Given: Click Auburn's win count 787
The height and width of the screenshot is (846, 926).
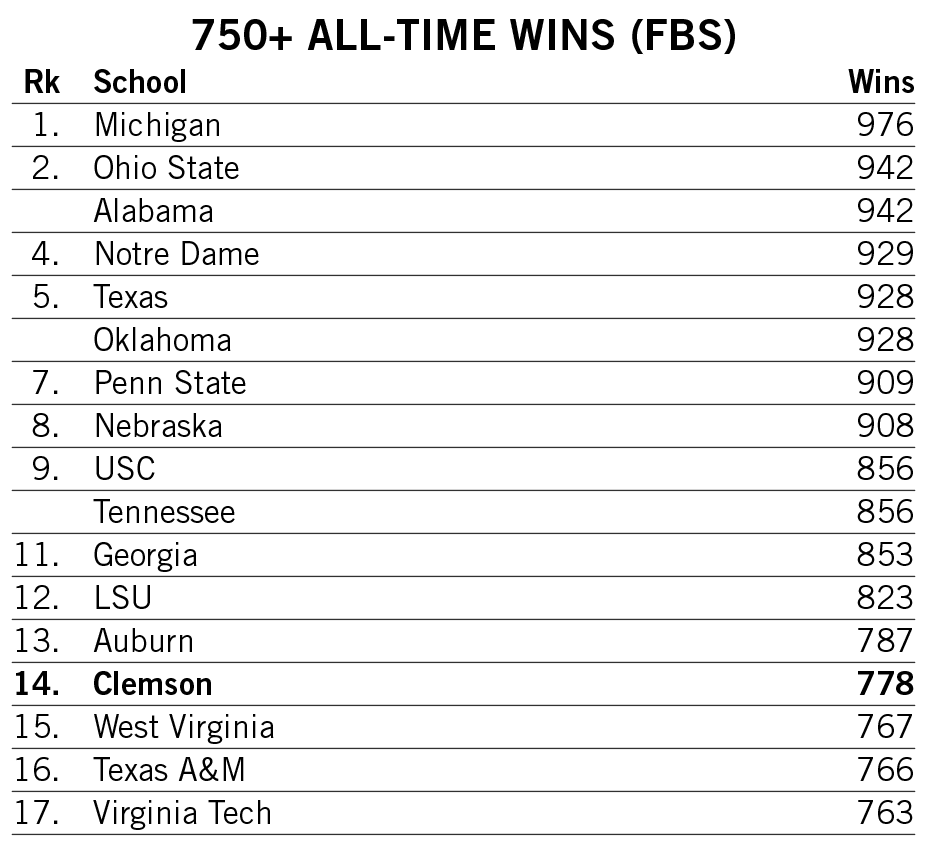Looking at the screenshot, I should (x=885, y=641).
